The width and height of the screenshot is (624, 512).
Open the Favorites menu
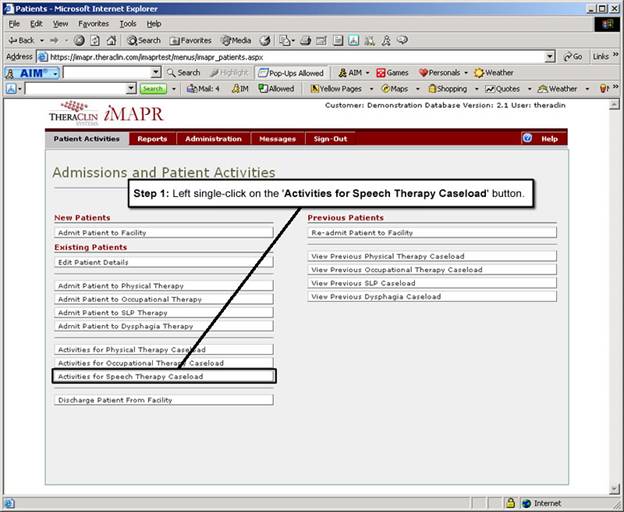tap(93, 23)
